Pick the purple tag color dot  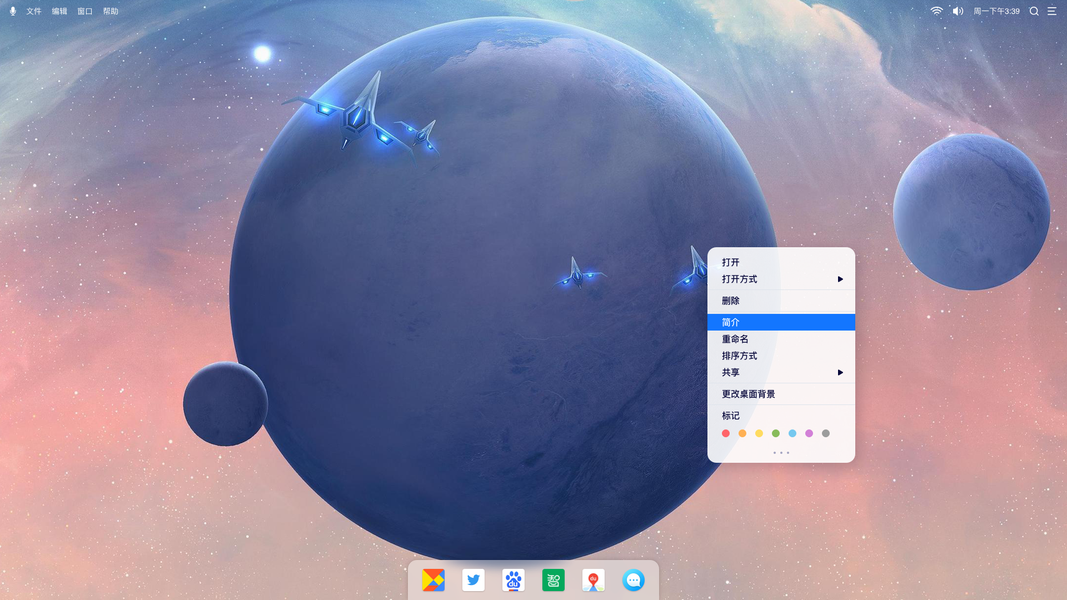(809, 433)
